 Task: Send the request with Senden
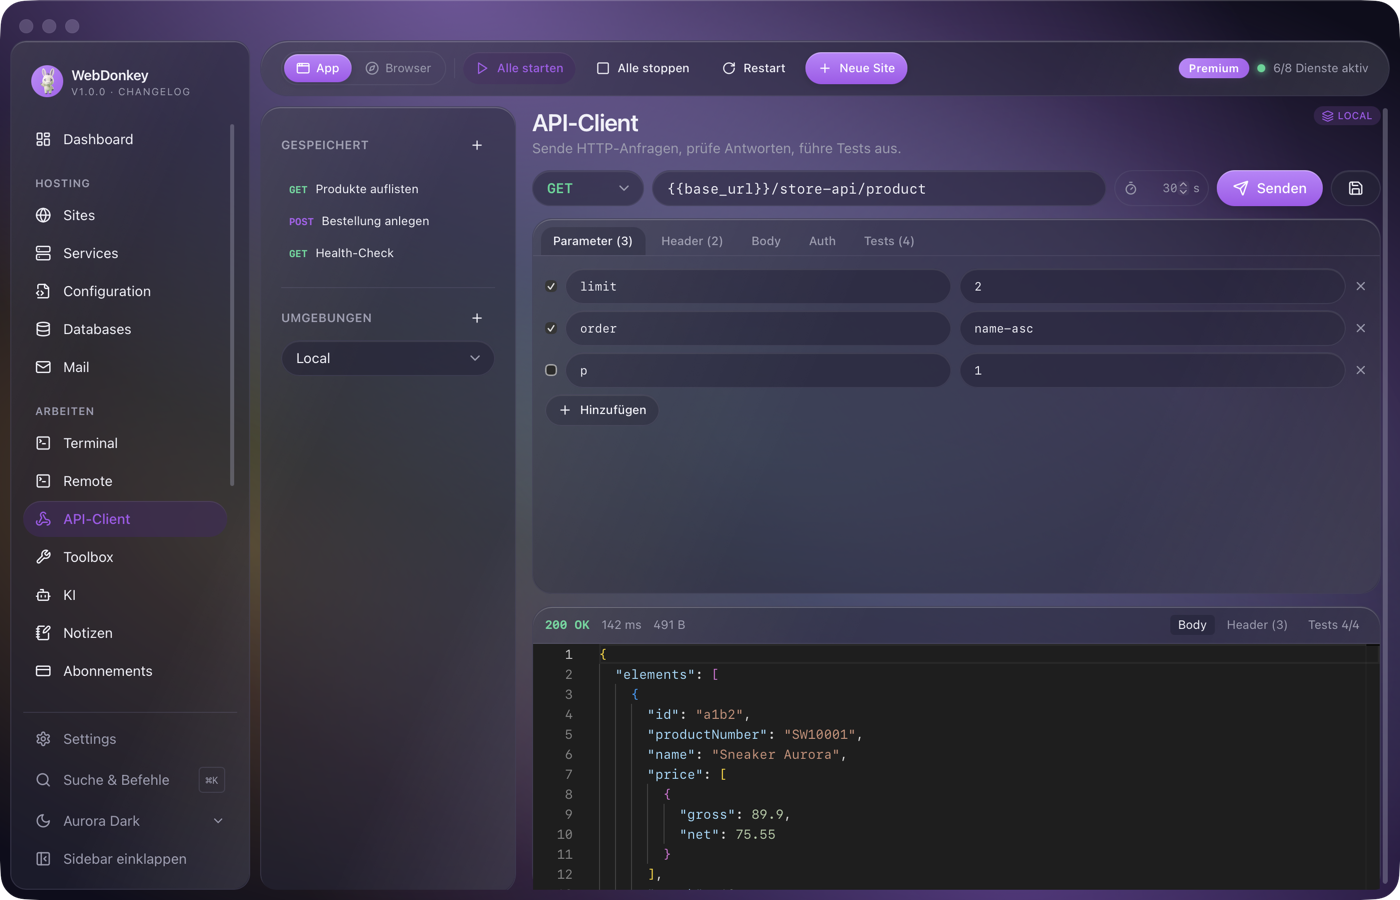1270,188
